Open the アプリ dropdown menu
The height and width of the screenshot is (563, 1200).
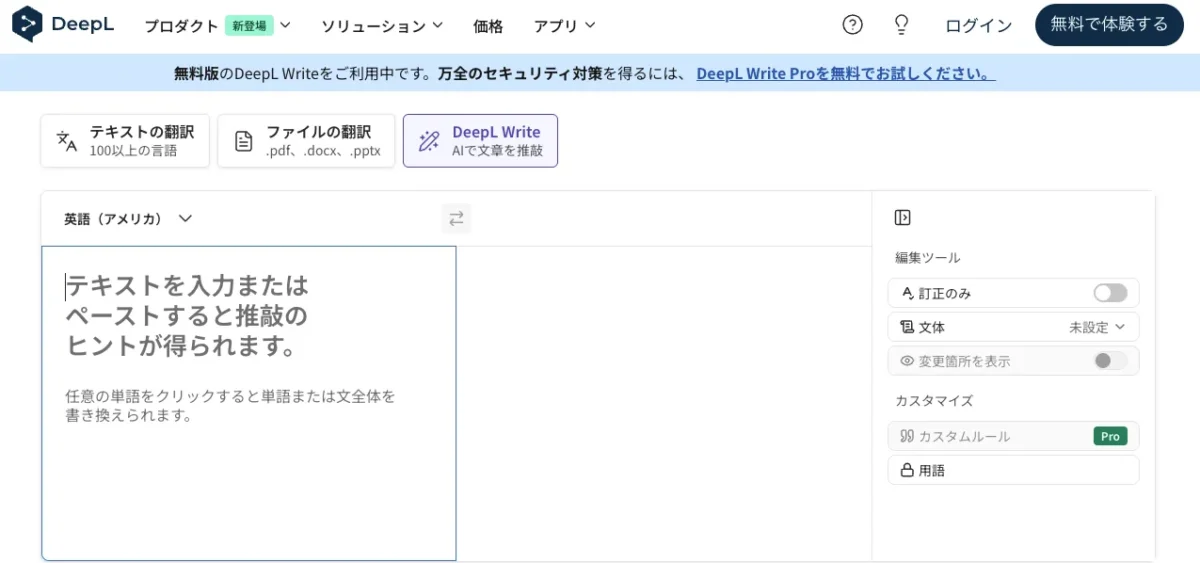[x=564, y=26]
